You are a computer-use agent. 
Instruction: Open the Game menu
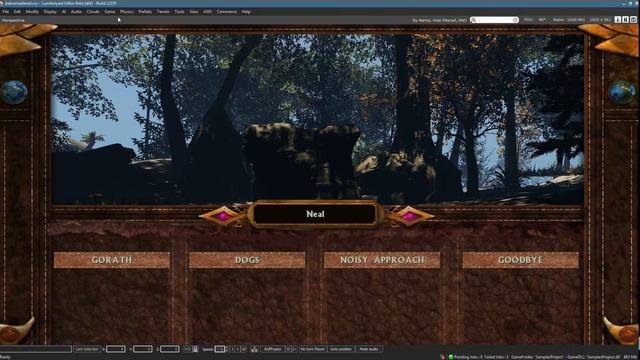point(109,12)
